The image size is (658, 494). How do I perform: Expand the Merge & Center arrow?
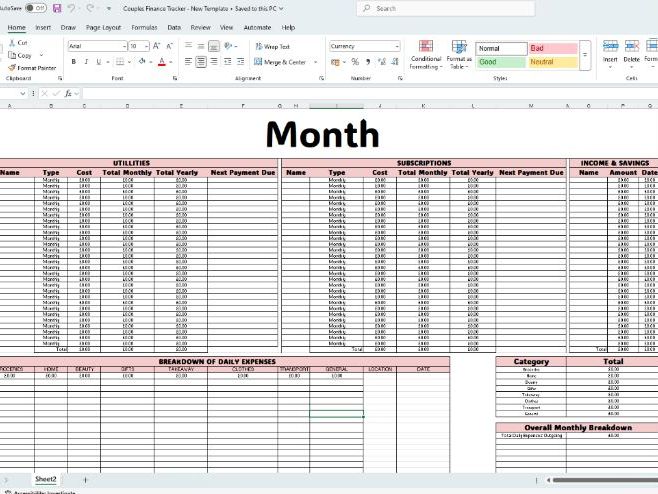316,62
